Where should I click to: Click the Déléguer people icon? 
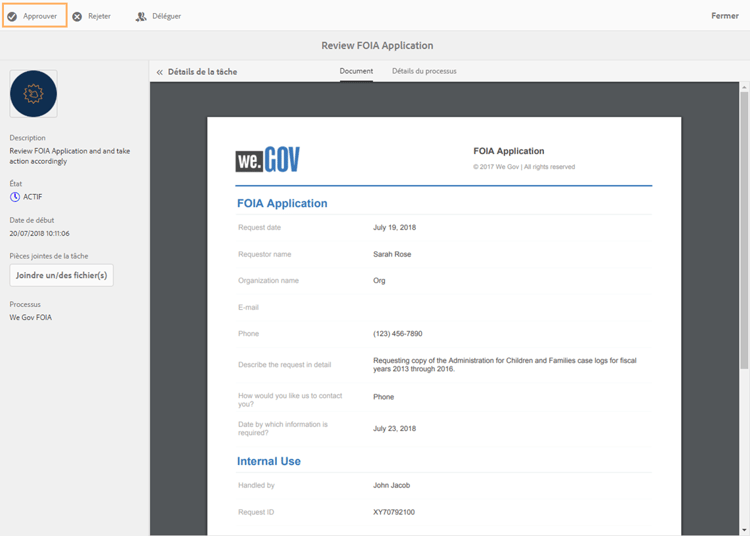click(x=141, y=16)
